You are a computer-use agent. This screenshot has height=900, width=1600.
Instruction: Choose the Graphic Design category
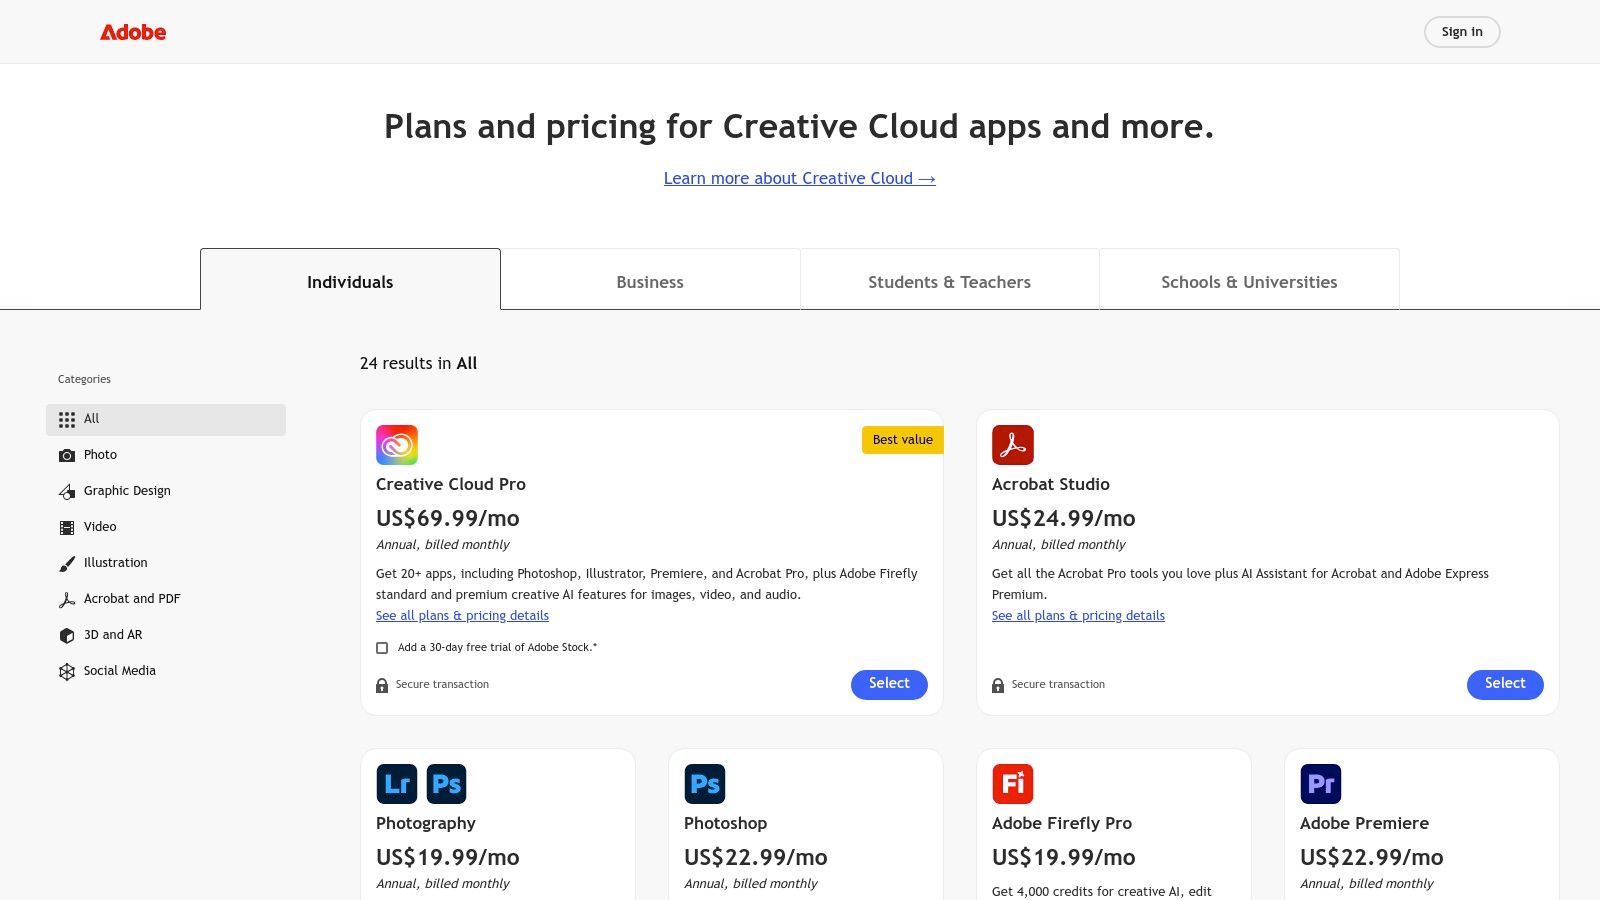tap(127, 491)
